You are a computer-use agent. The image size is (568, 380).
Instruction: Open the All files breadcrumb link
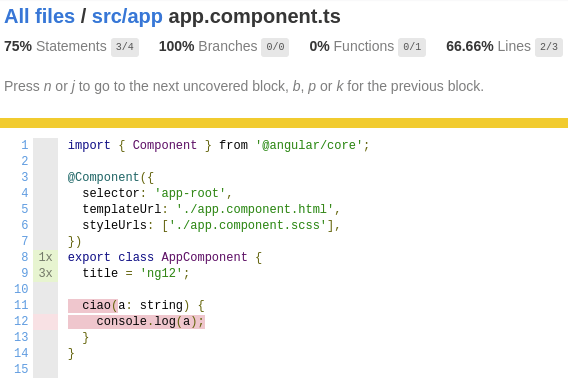(39, 16)
